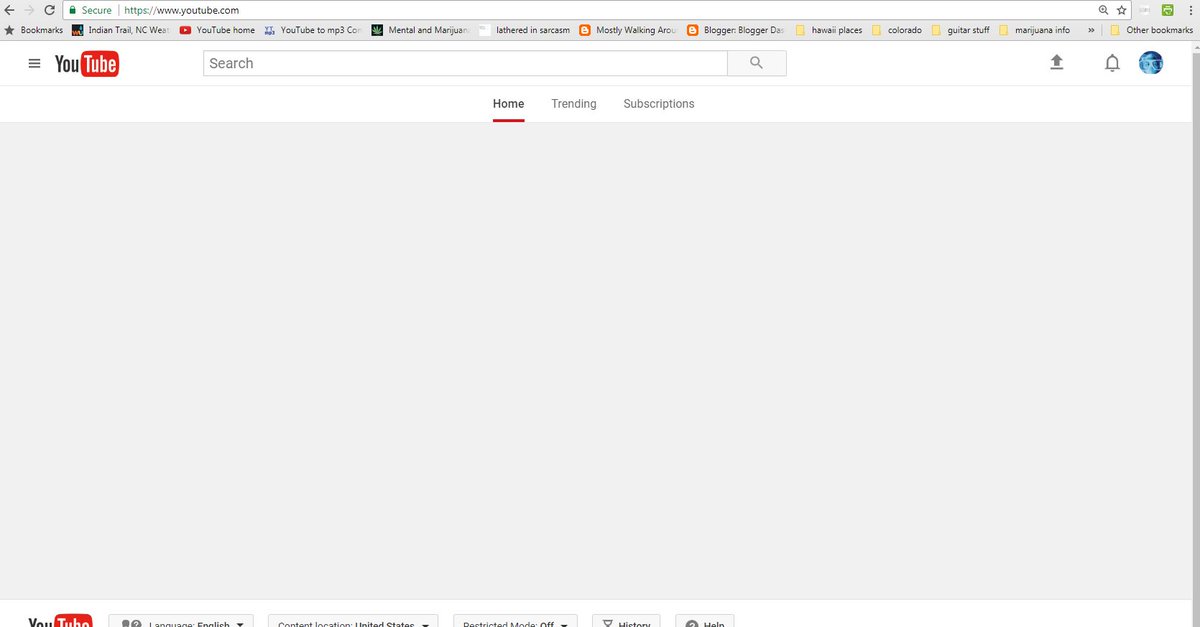
Task: Click the faint extension icon beside the bookmark star
Action: click(x=1145, y=10)
